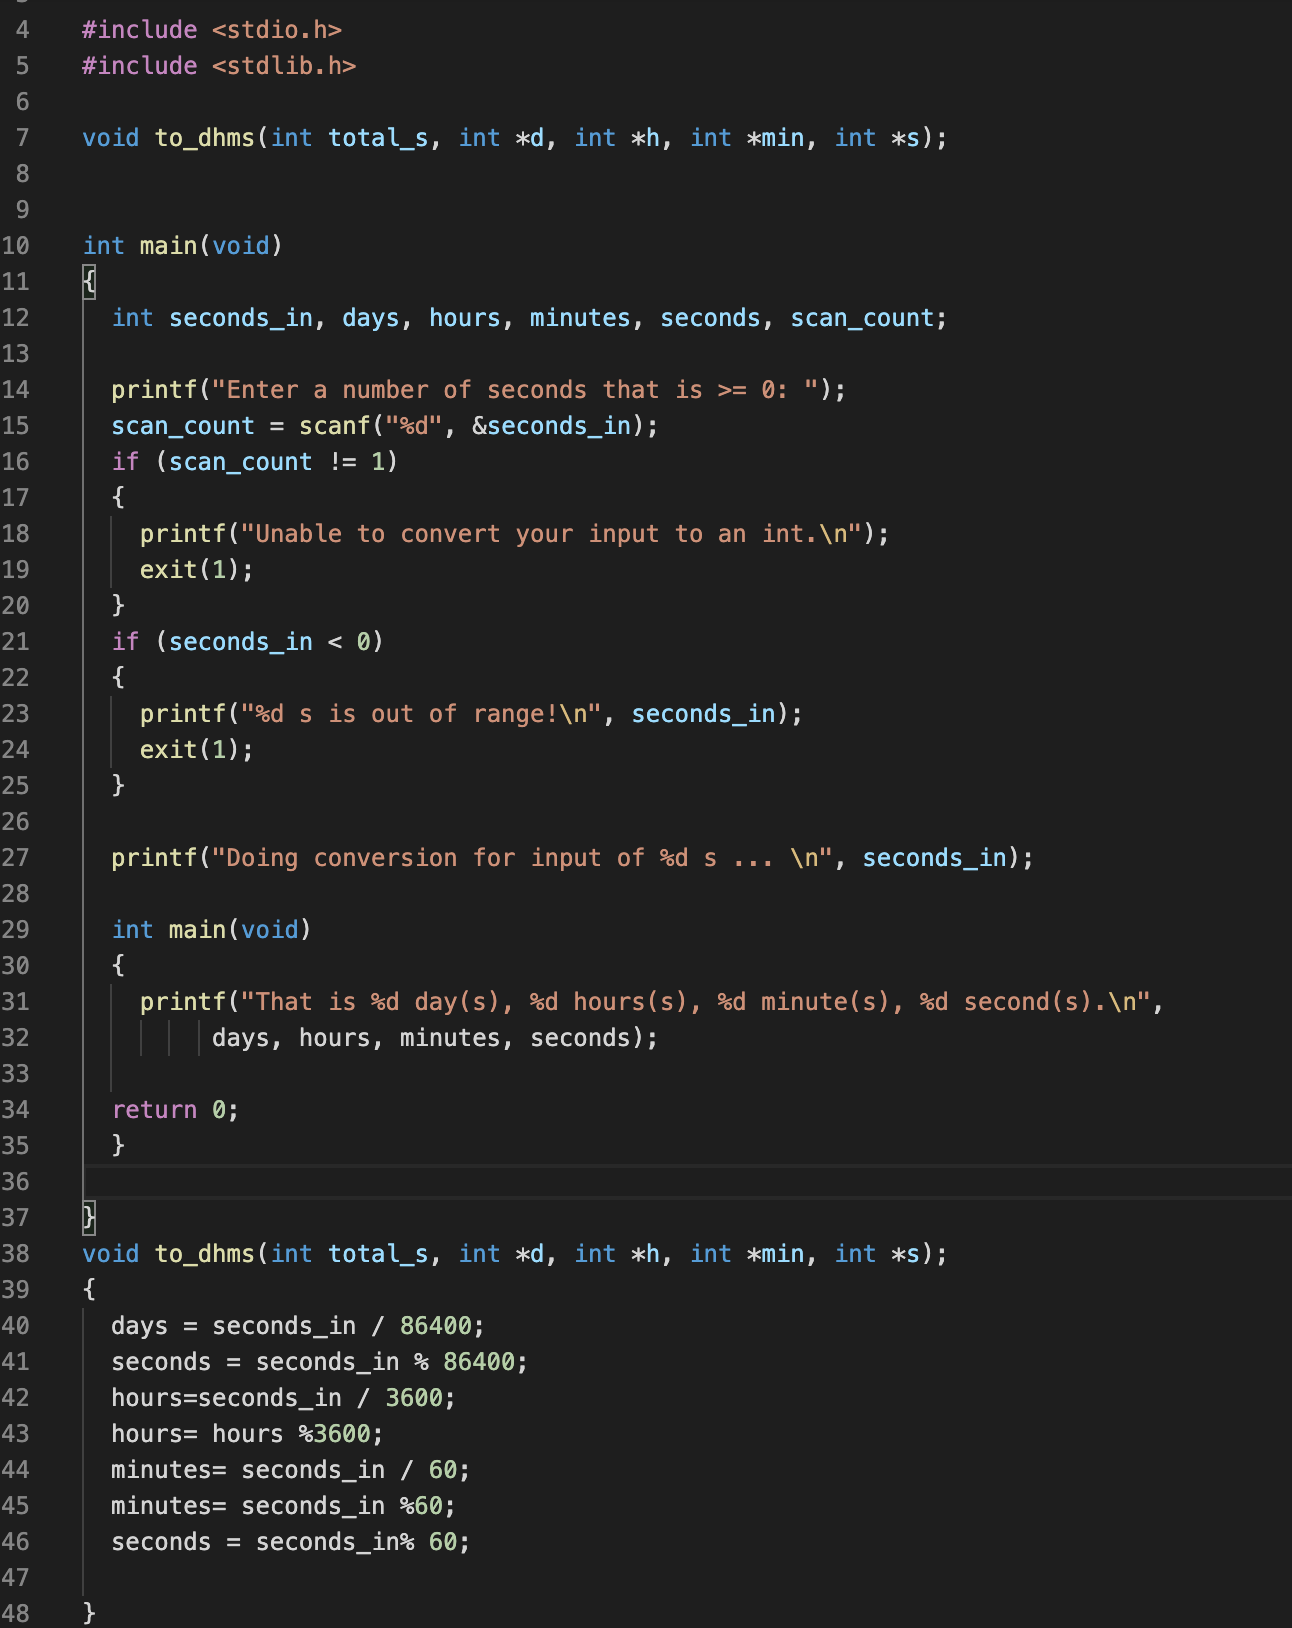This screenshot has width=1292, height=1628.
Task: Click gutter line number 31
Action: [x=16, y=1002]
